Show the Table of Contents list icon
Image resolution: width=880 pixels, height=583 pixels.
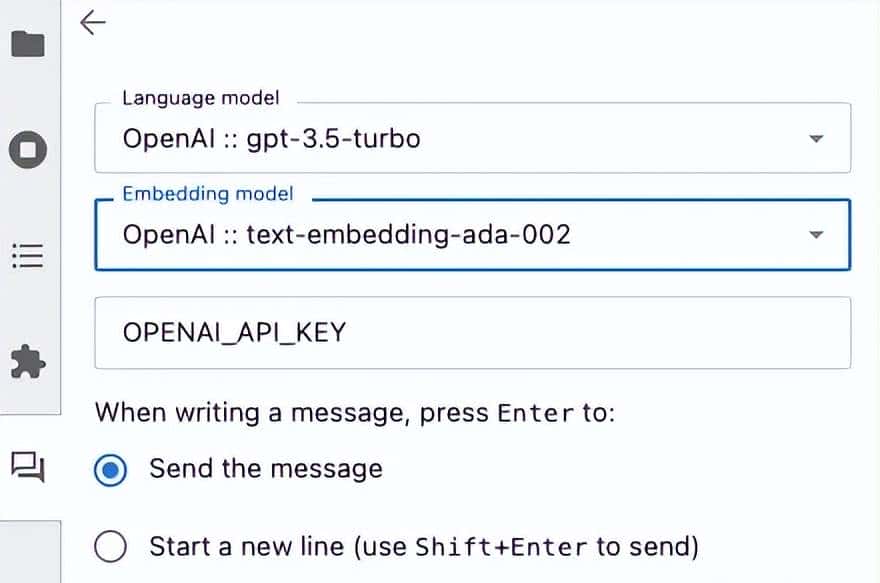point(28,255)
